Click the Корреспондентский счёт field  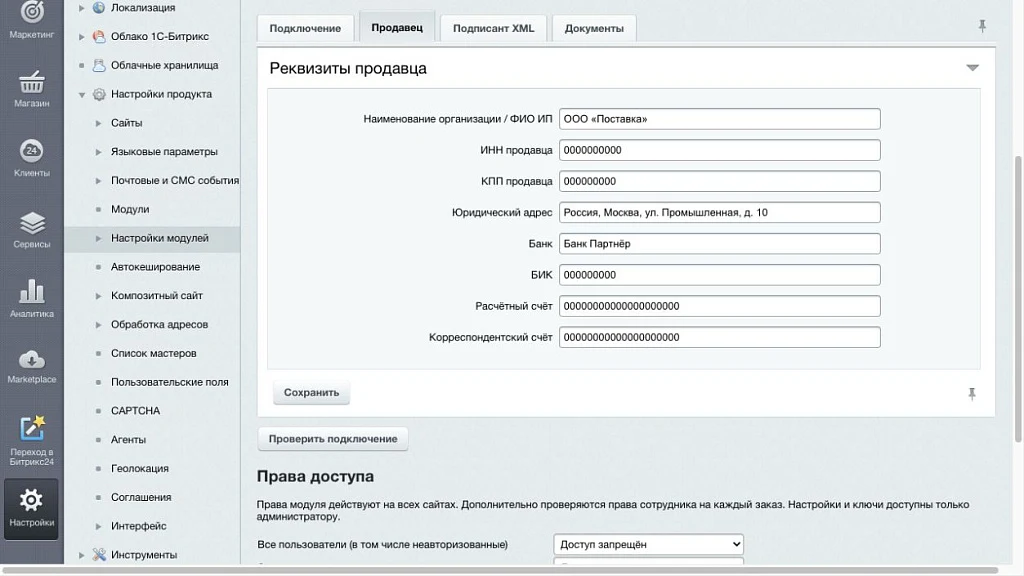tap(720, 337)
